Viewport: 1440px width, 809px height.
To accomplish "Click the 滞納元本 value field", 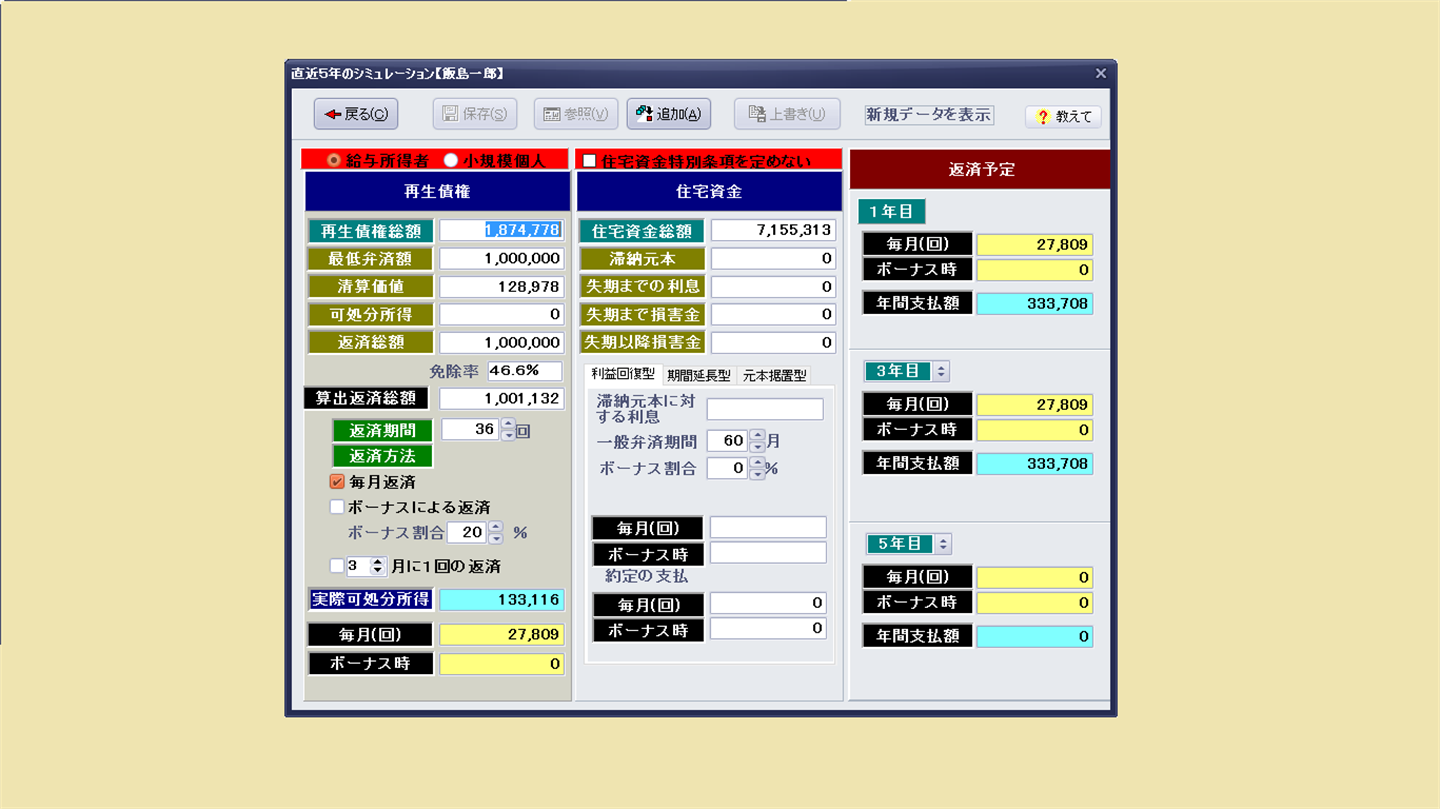I will 773,258.
